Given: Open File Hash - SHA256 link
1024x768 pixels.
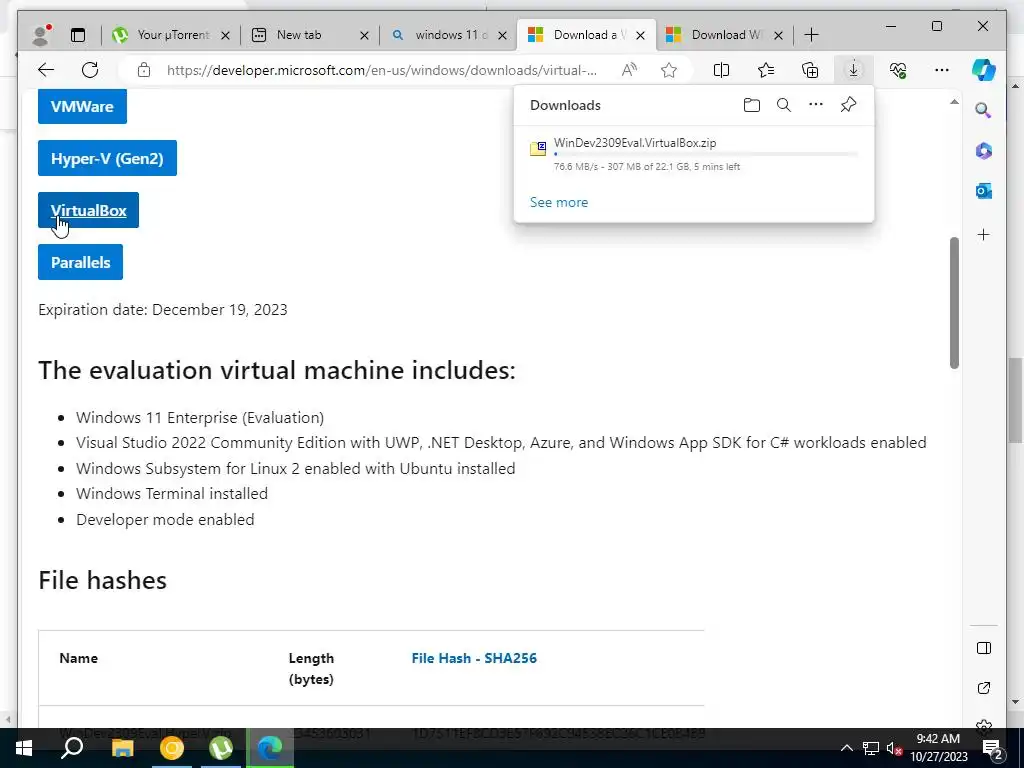Looking at the screenshot, I should pos(474,658).
